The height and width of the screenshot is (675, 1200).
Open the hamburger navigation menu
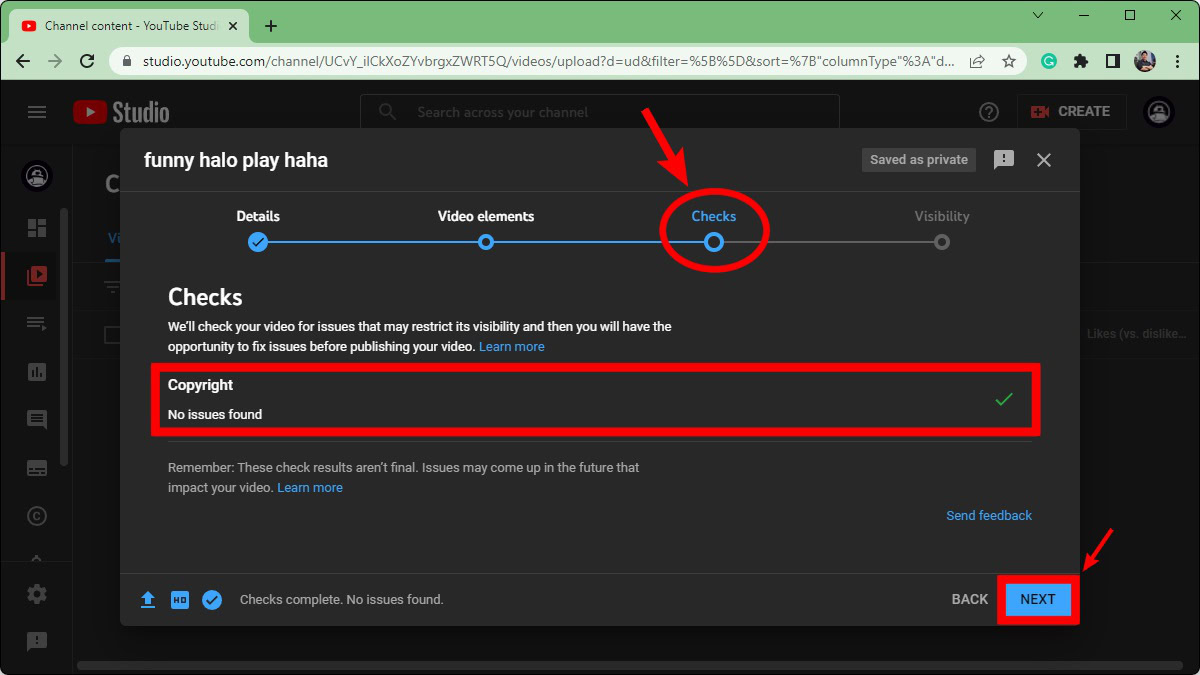click(37, 112)
